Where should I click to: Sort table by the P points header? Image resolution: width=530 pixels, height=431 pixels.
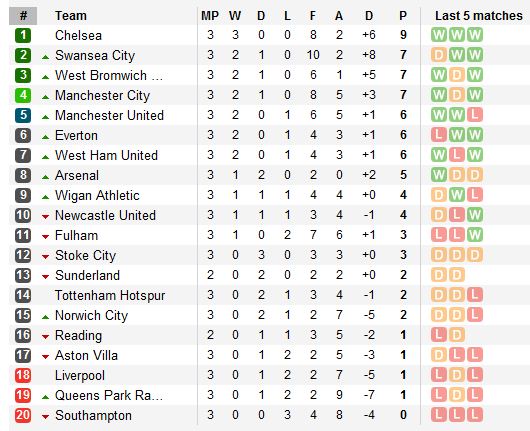coord(403,16)
